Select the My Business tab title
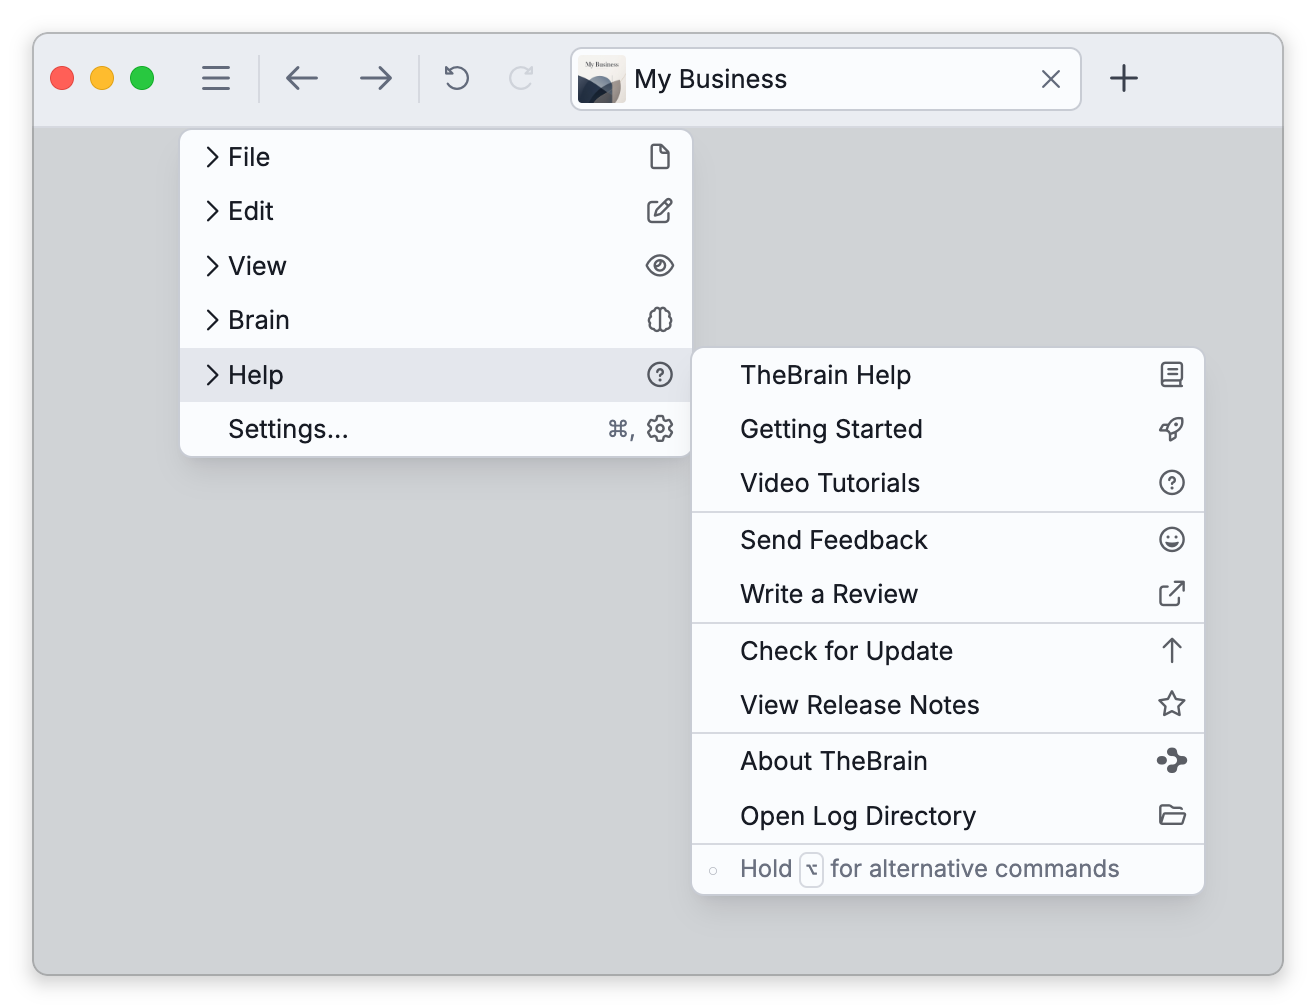Image resolution: width=1316 pixels, height=1008 pixels. coord(711,79)
